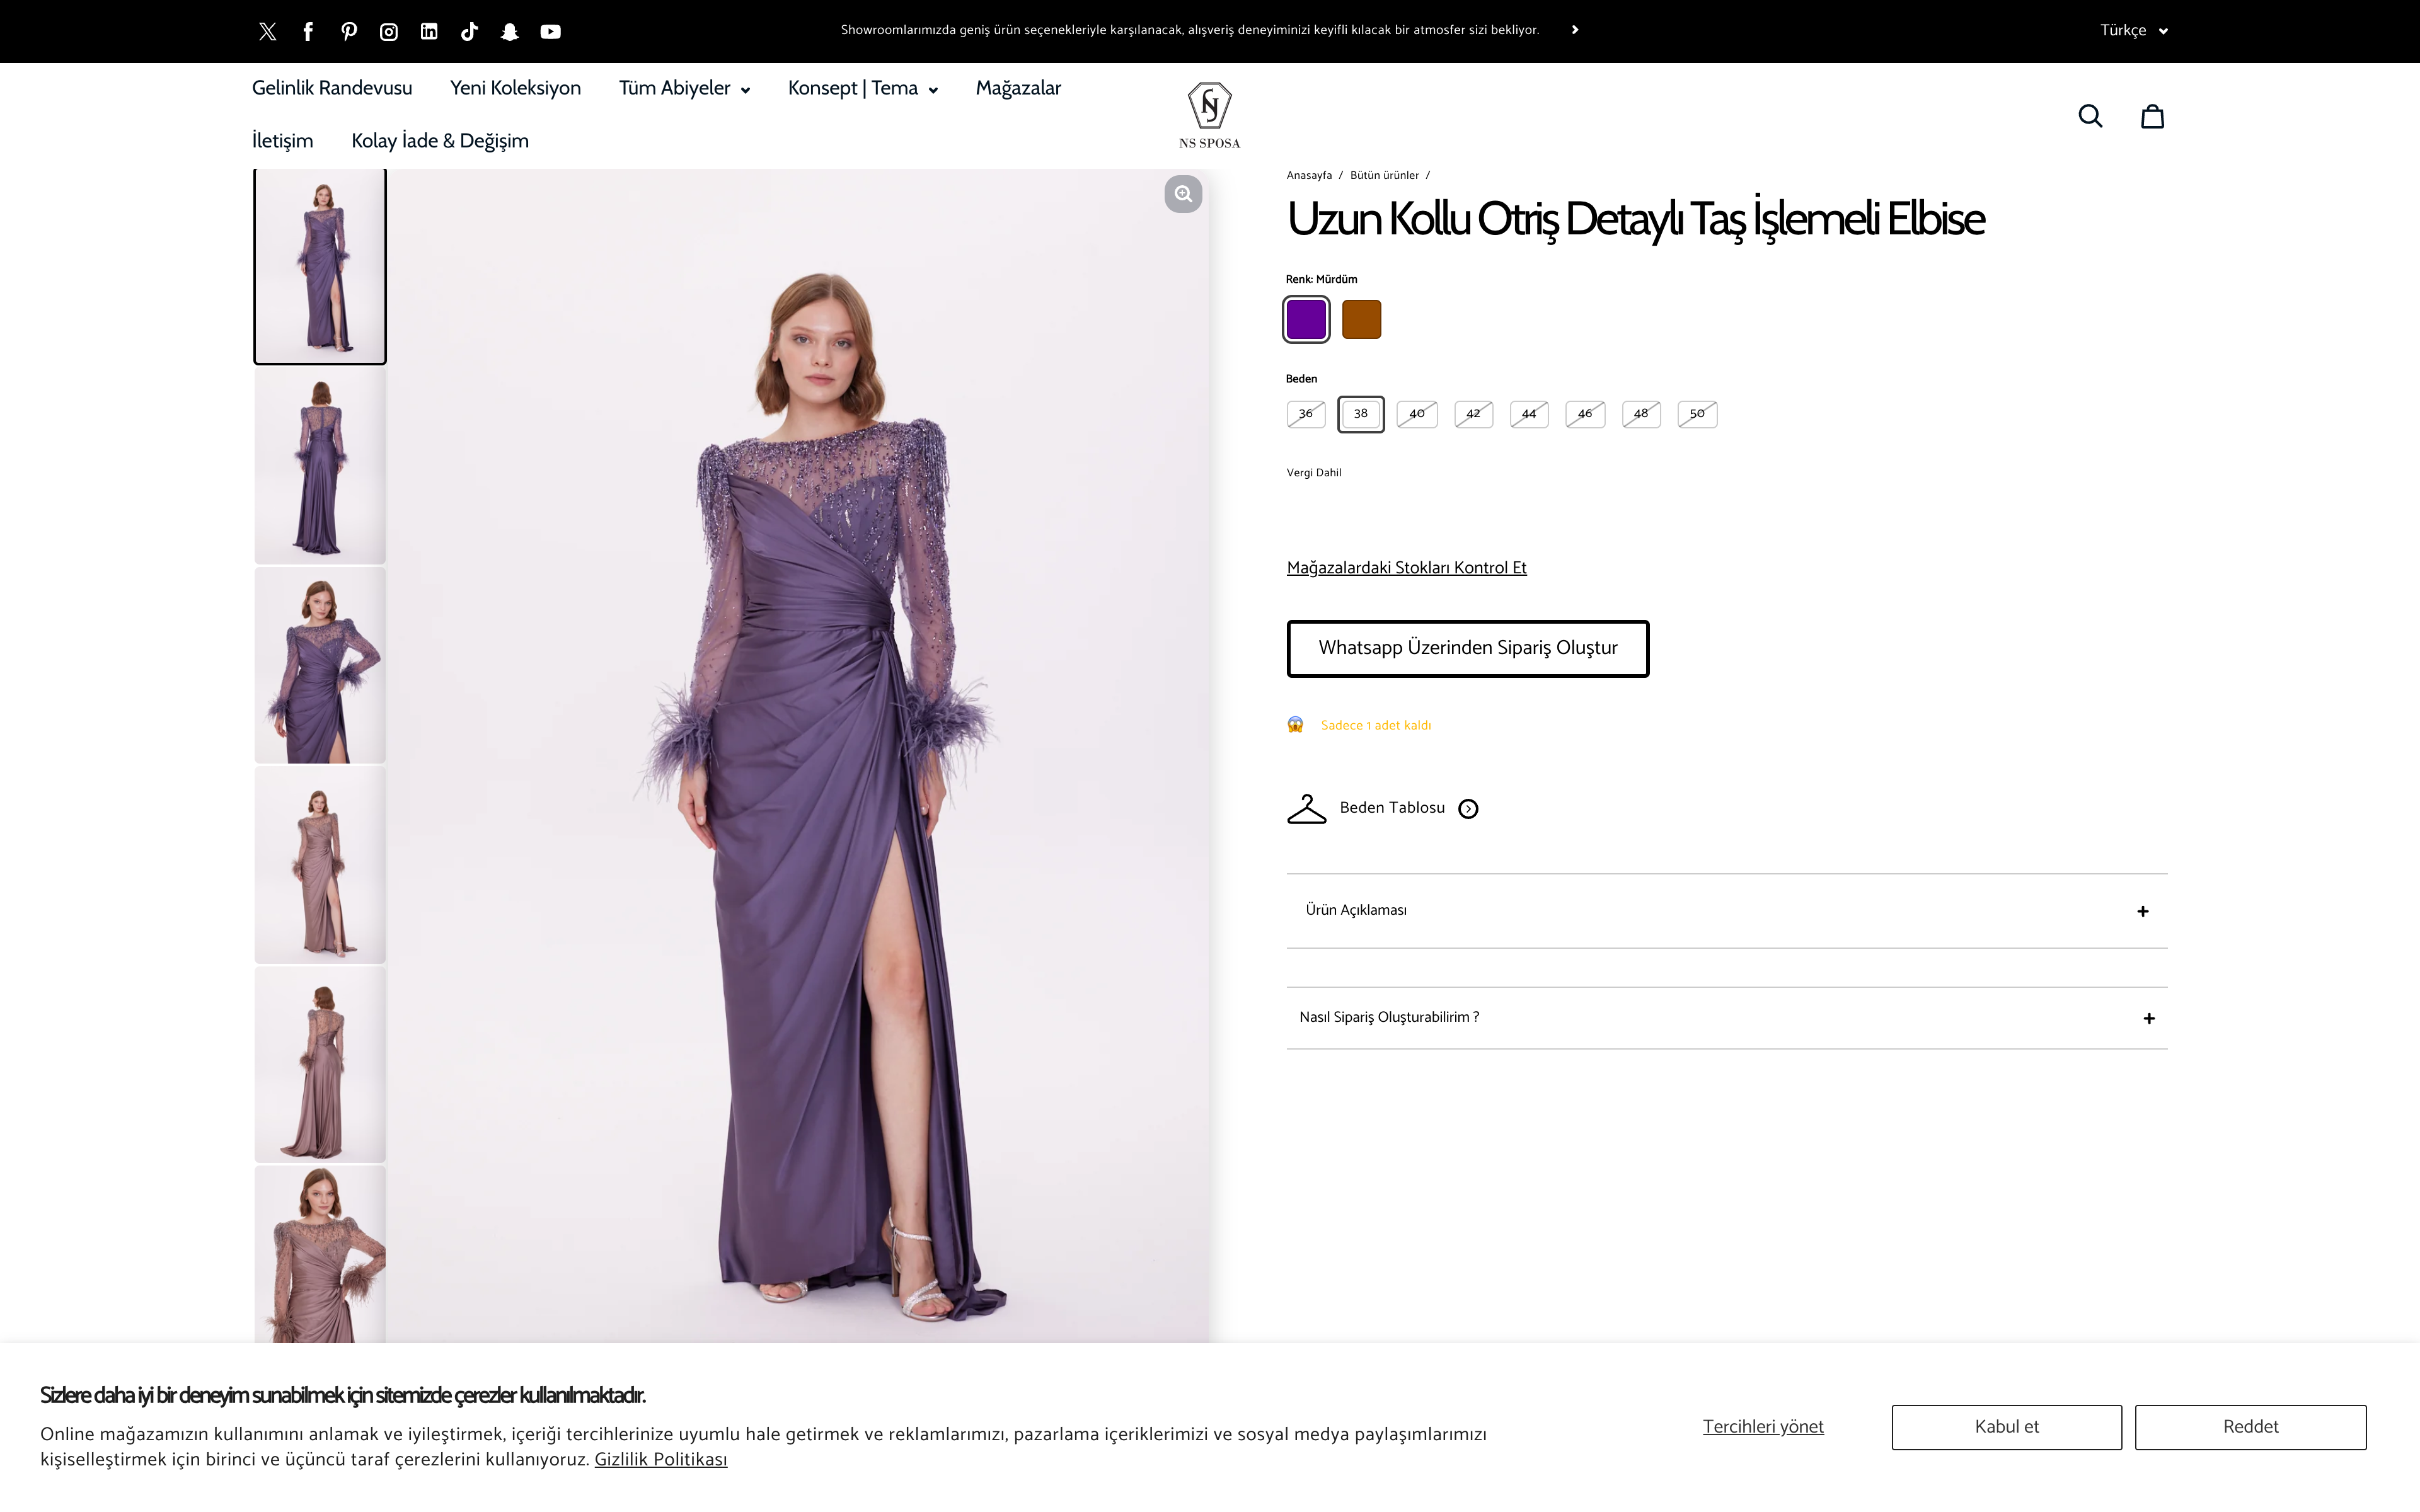Click the Snapchat ghost icon

tap(510, 31)
